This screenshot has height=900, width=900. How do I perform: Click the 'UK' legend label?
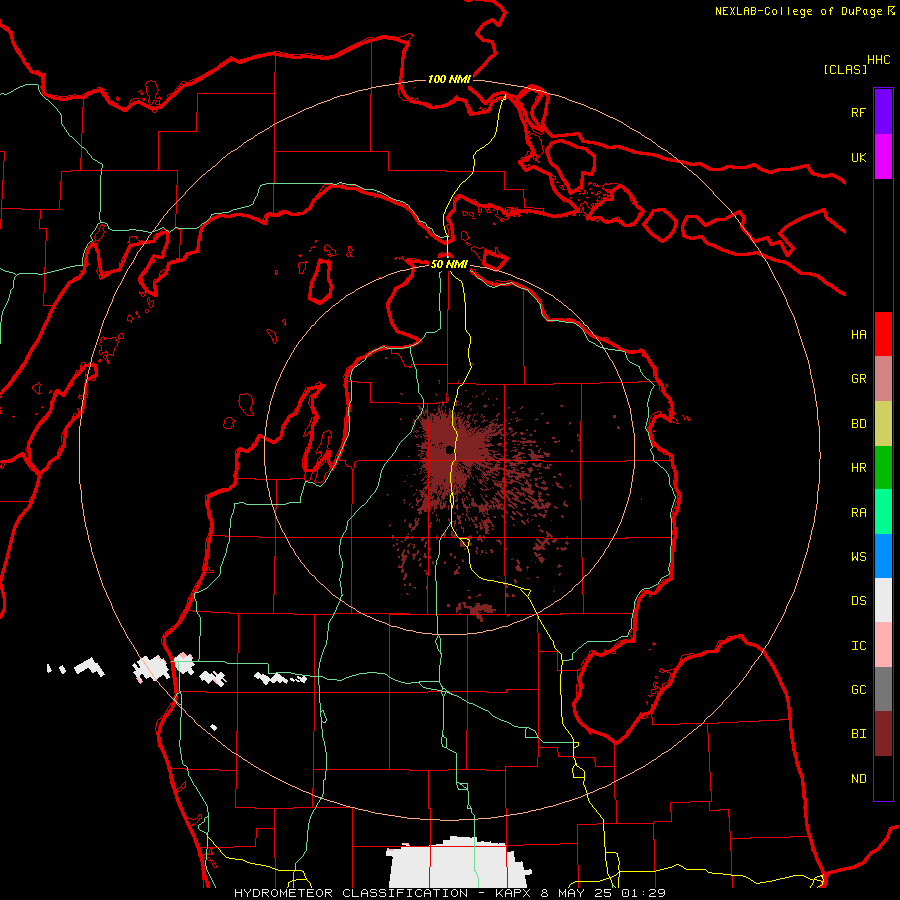pyautogui.click(x=858, y=157)
